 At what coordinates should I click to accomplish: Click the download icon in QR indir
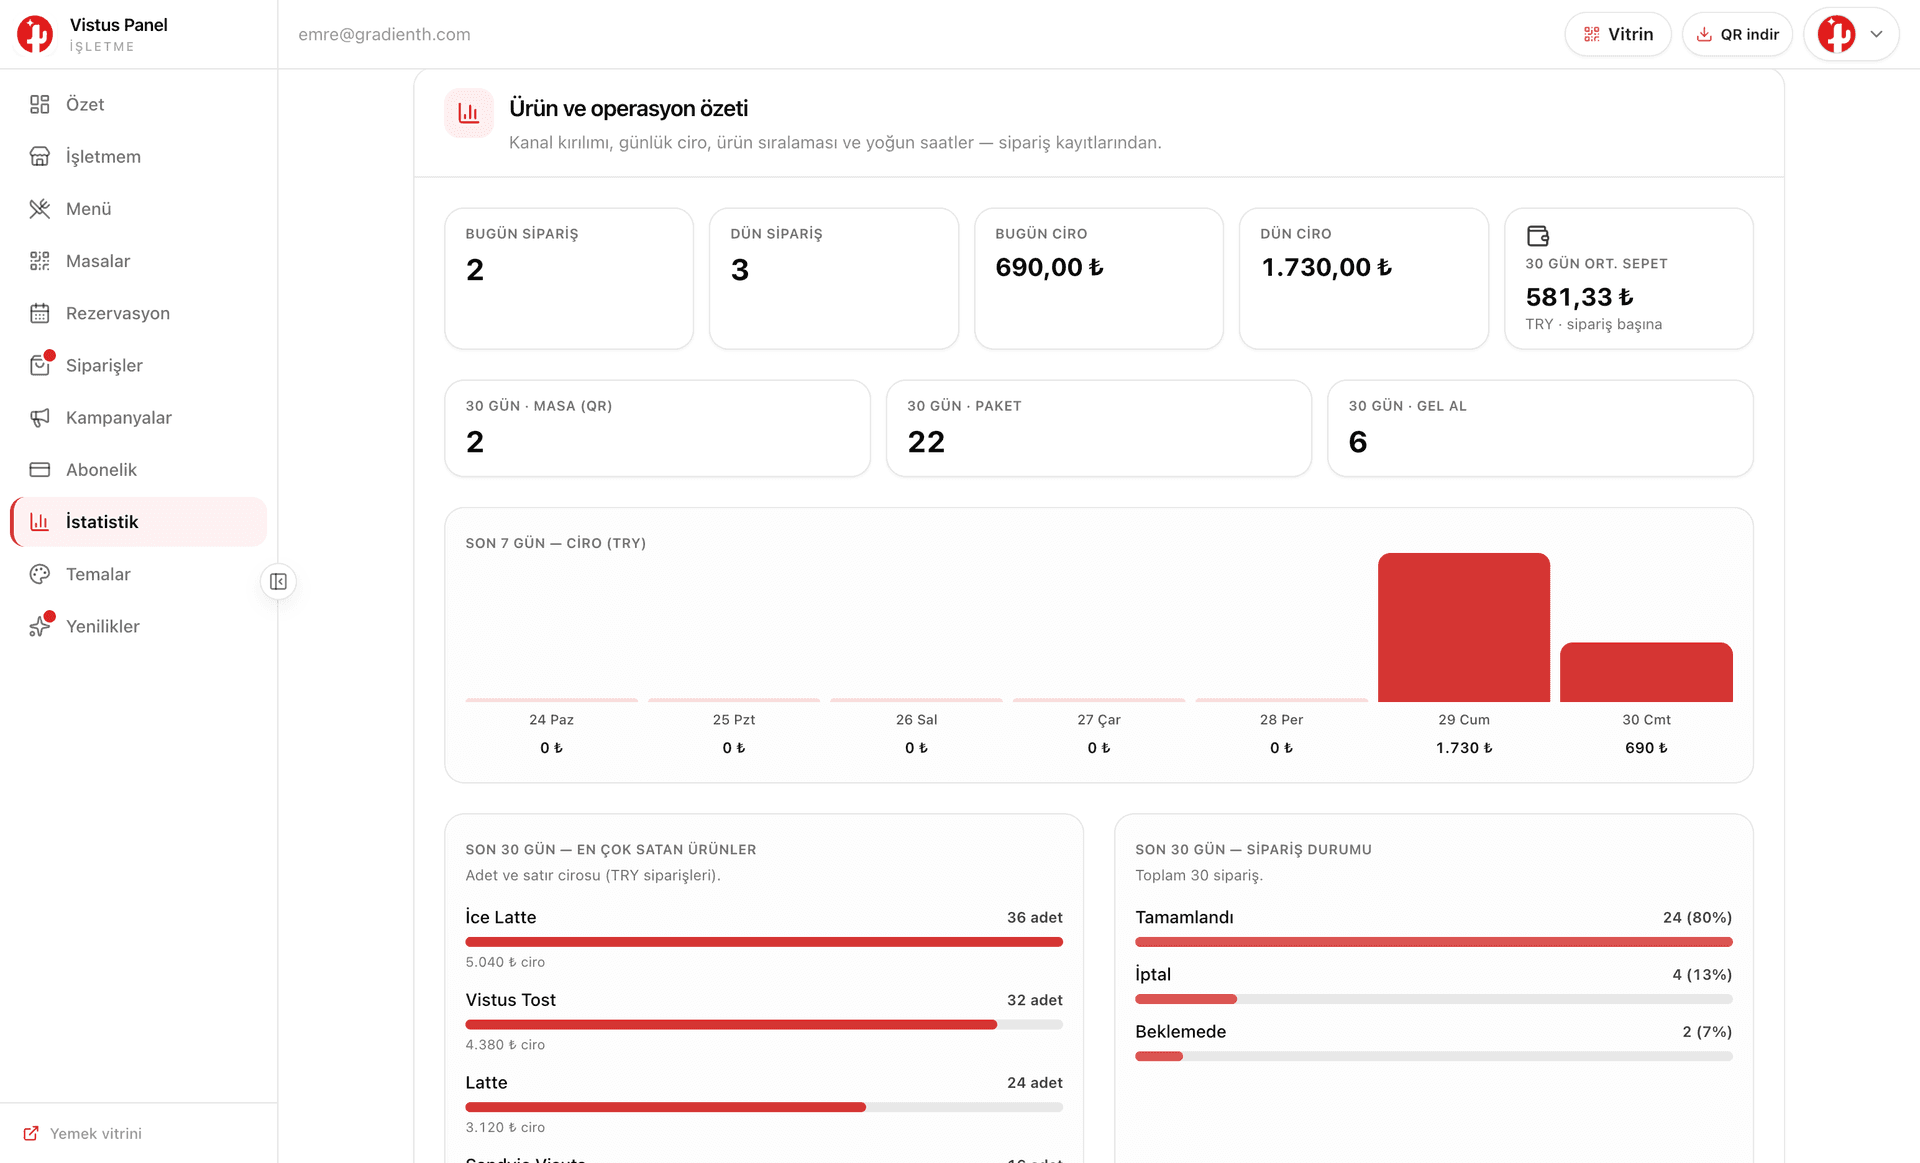point(1704,34)
